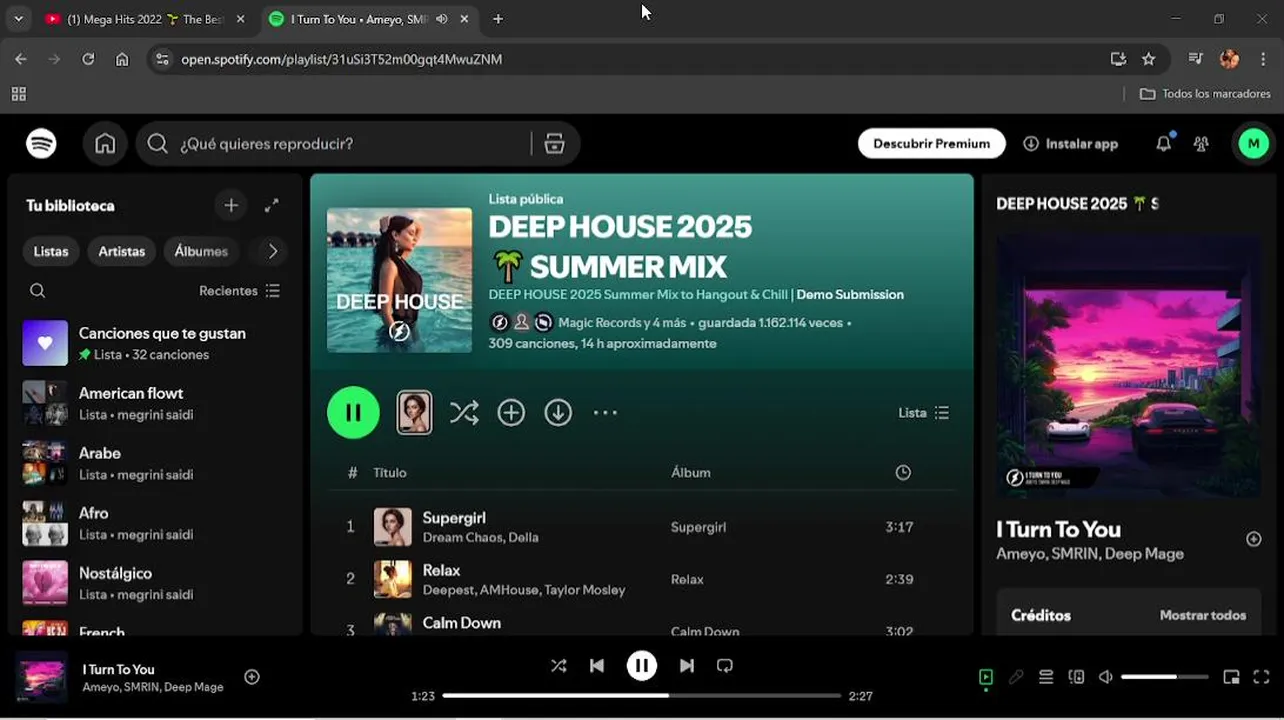Click Instalar app
This screenshot has height=720, width=1284.
pyautogui.click(x=1070, y=144)
